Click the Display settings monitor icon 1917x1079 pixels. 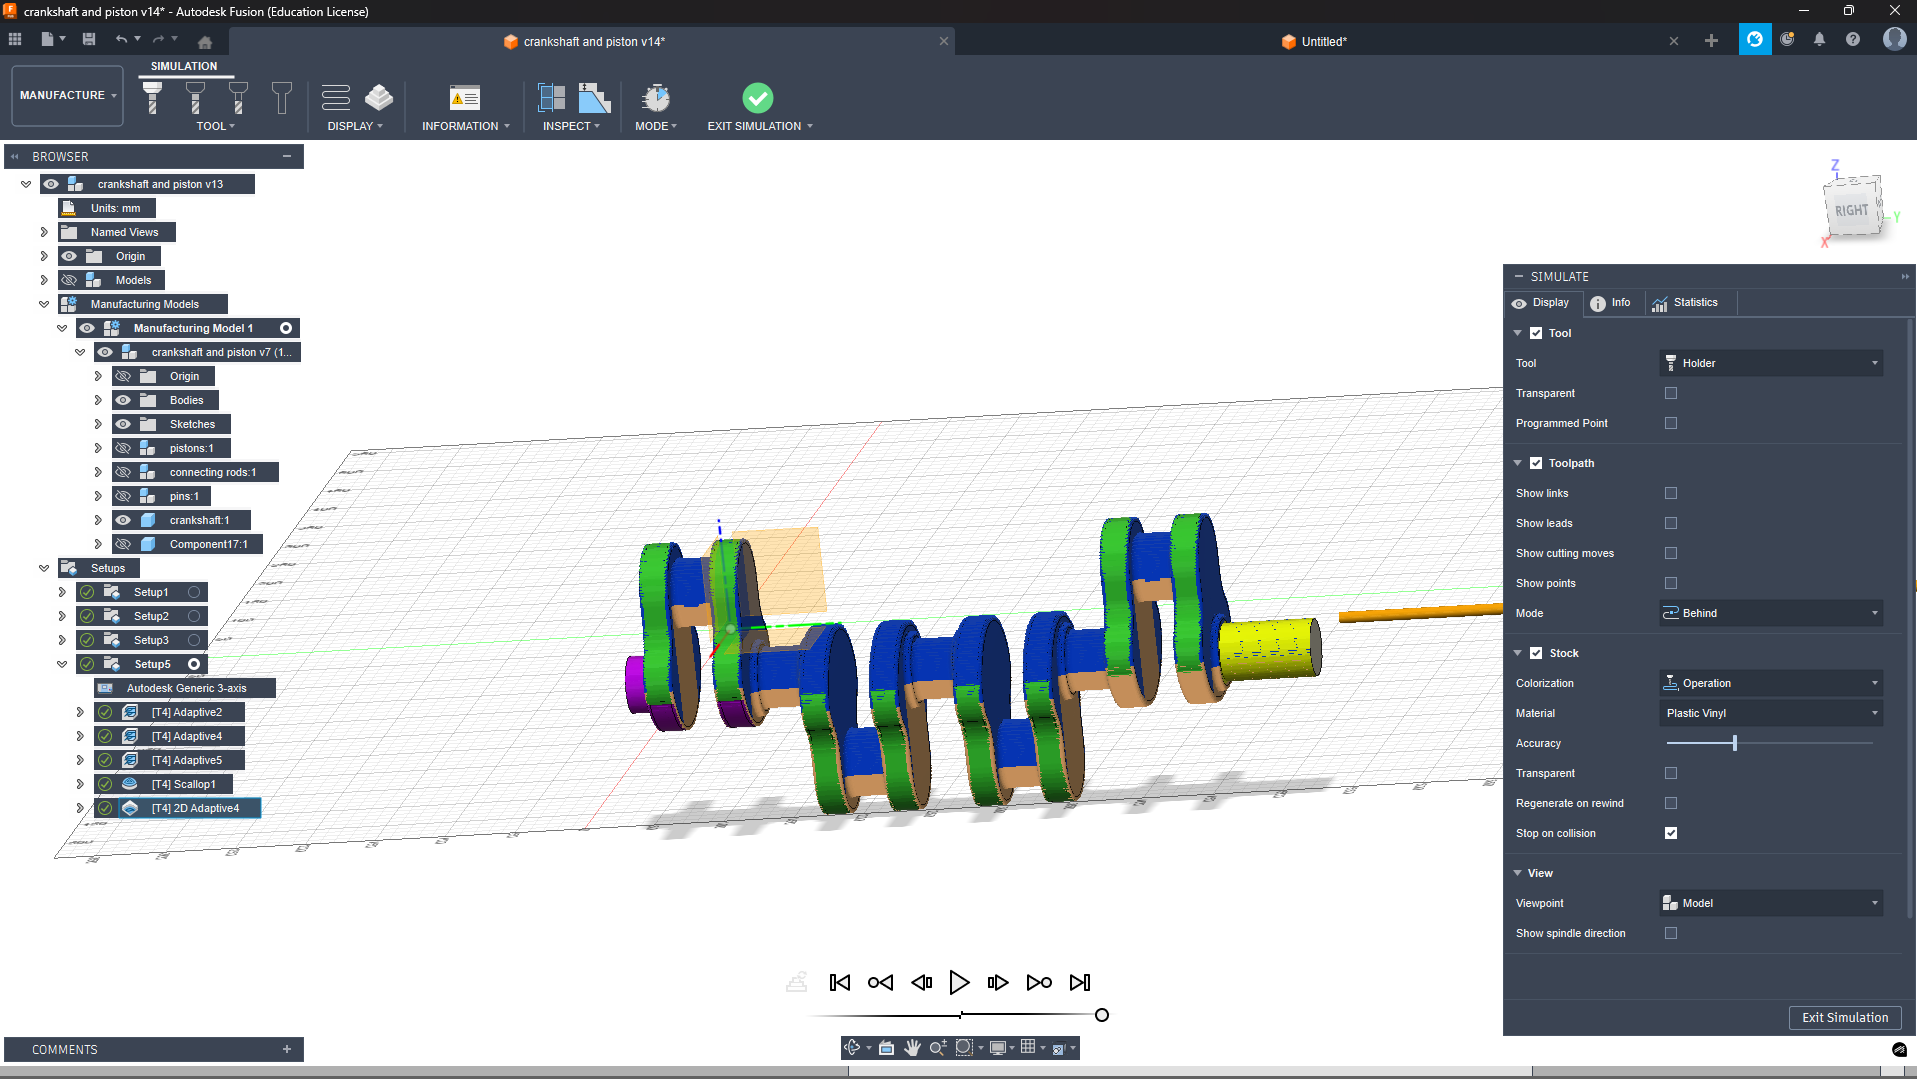997,1047
